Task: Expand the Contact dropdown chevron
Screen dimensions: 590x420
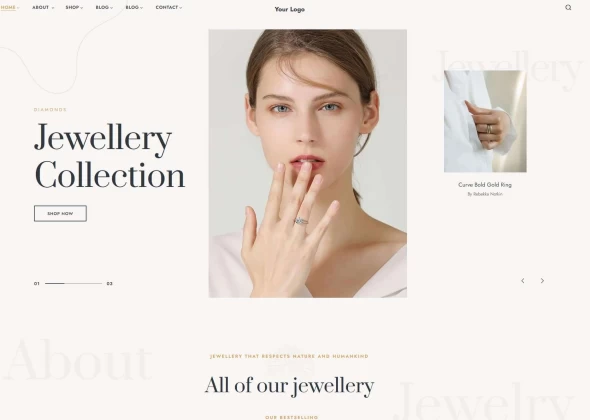Action: click(181, 8)
